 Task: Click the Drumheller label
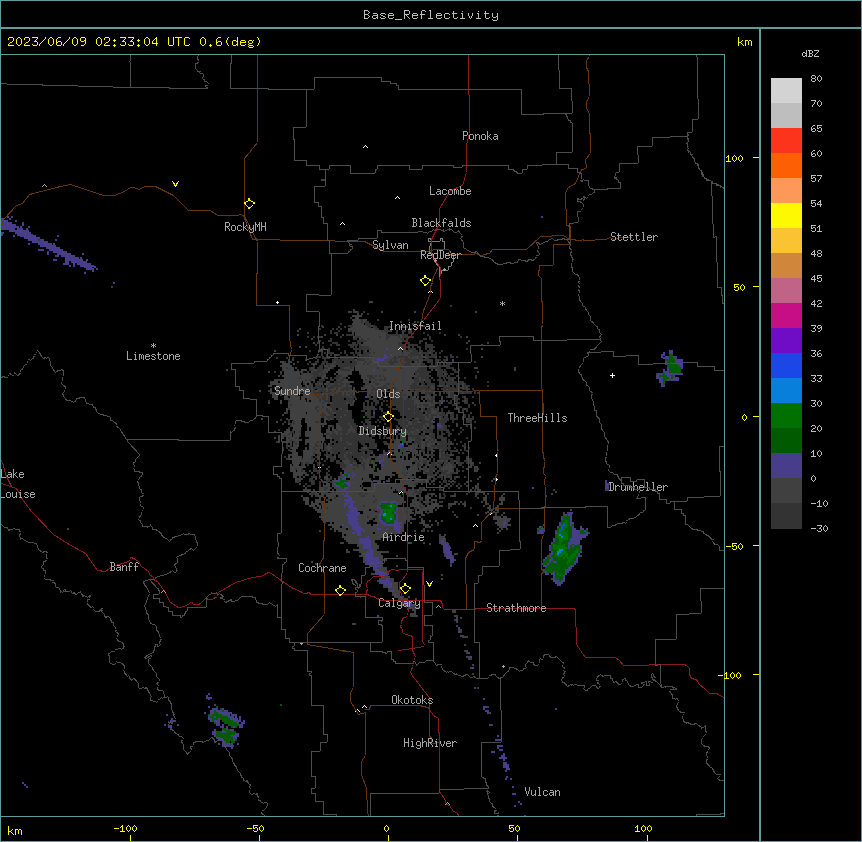click(638, 487)
